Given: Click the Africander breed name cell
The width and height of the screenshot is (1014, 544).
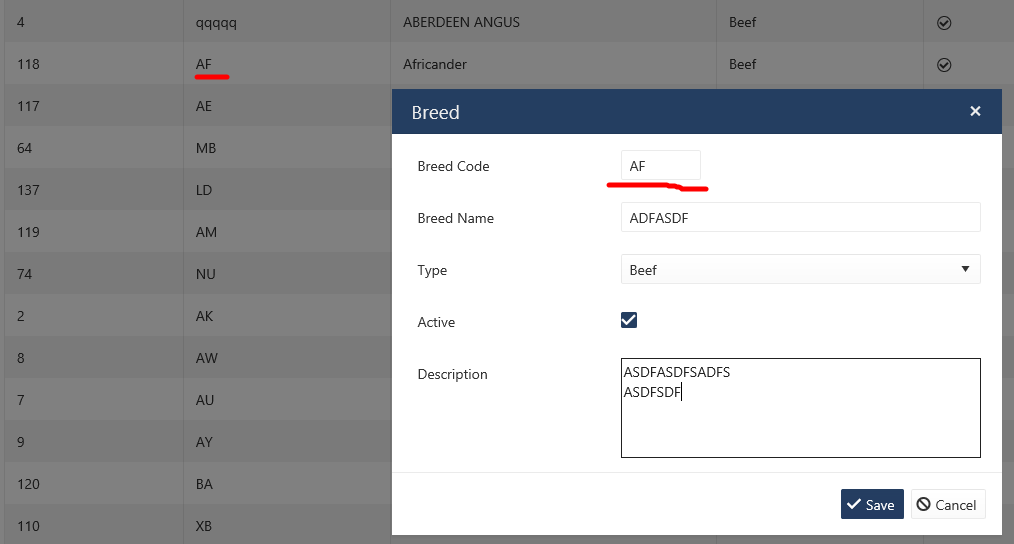Looking at the screenshot, I should [435, 64].
